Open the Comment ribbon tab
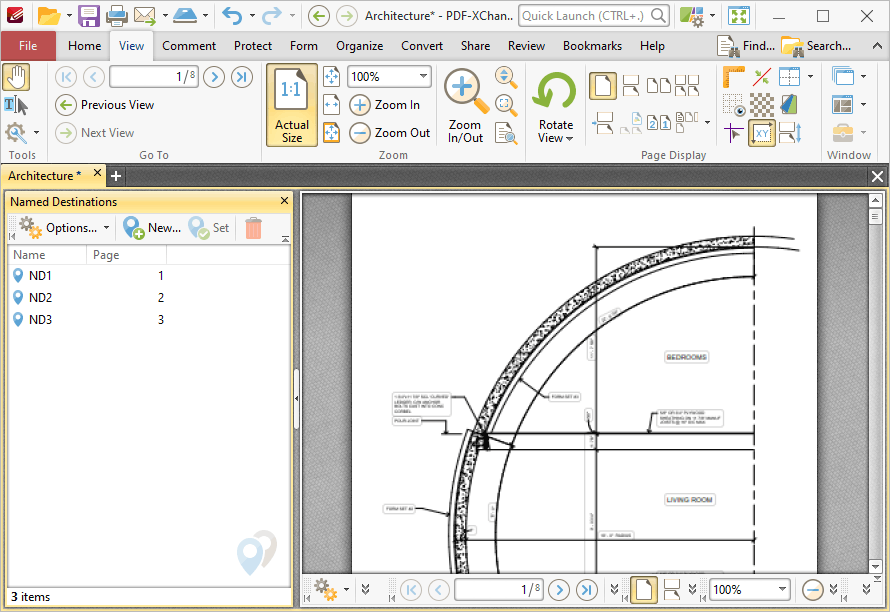The width and height of the screenshot is (890, 612). click(x=189, y=46)
